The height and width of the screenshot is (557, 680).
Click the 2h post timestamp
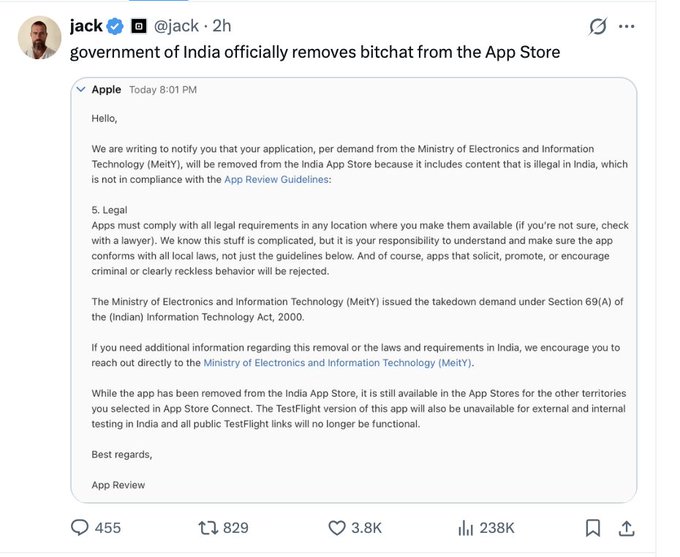pos(222,26)
